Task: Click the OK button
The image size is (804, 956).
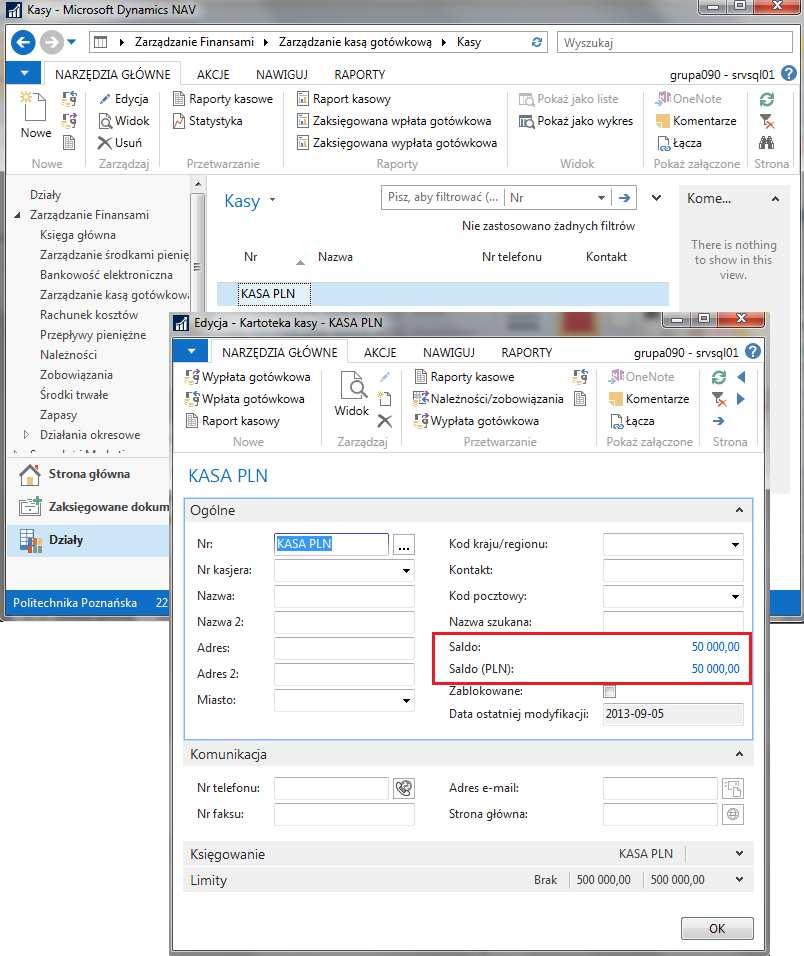Action: (x=717, y=928)
